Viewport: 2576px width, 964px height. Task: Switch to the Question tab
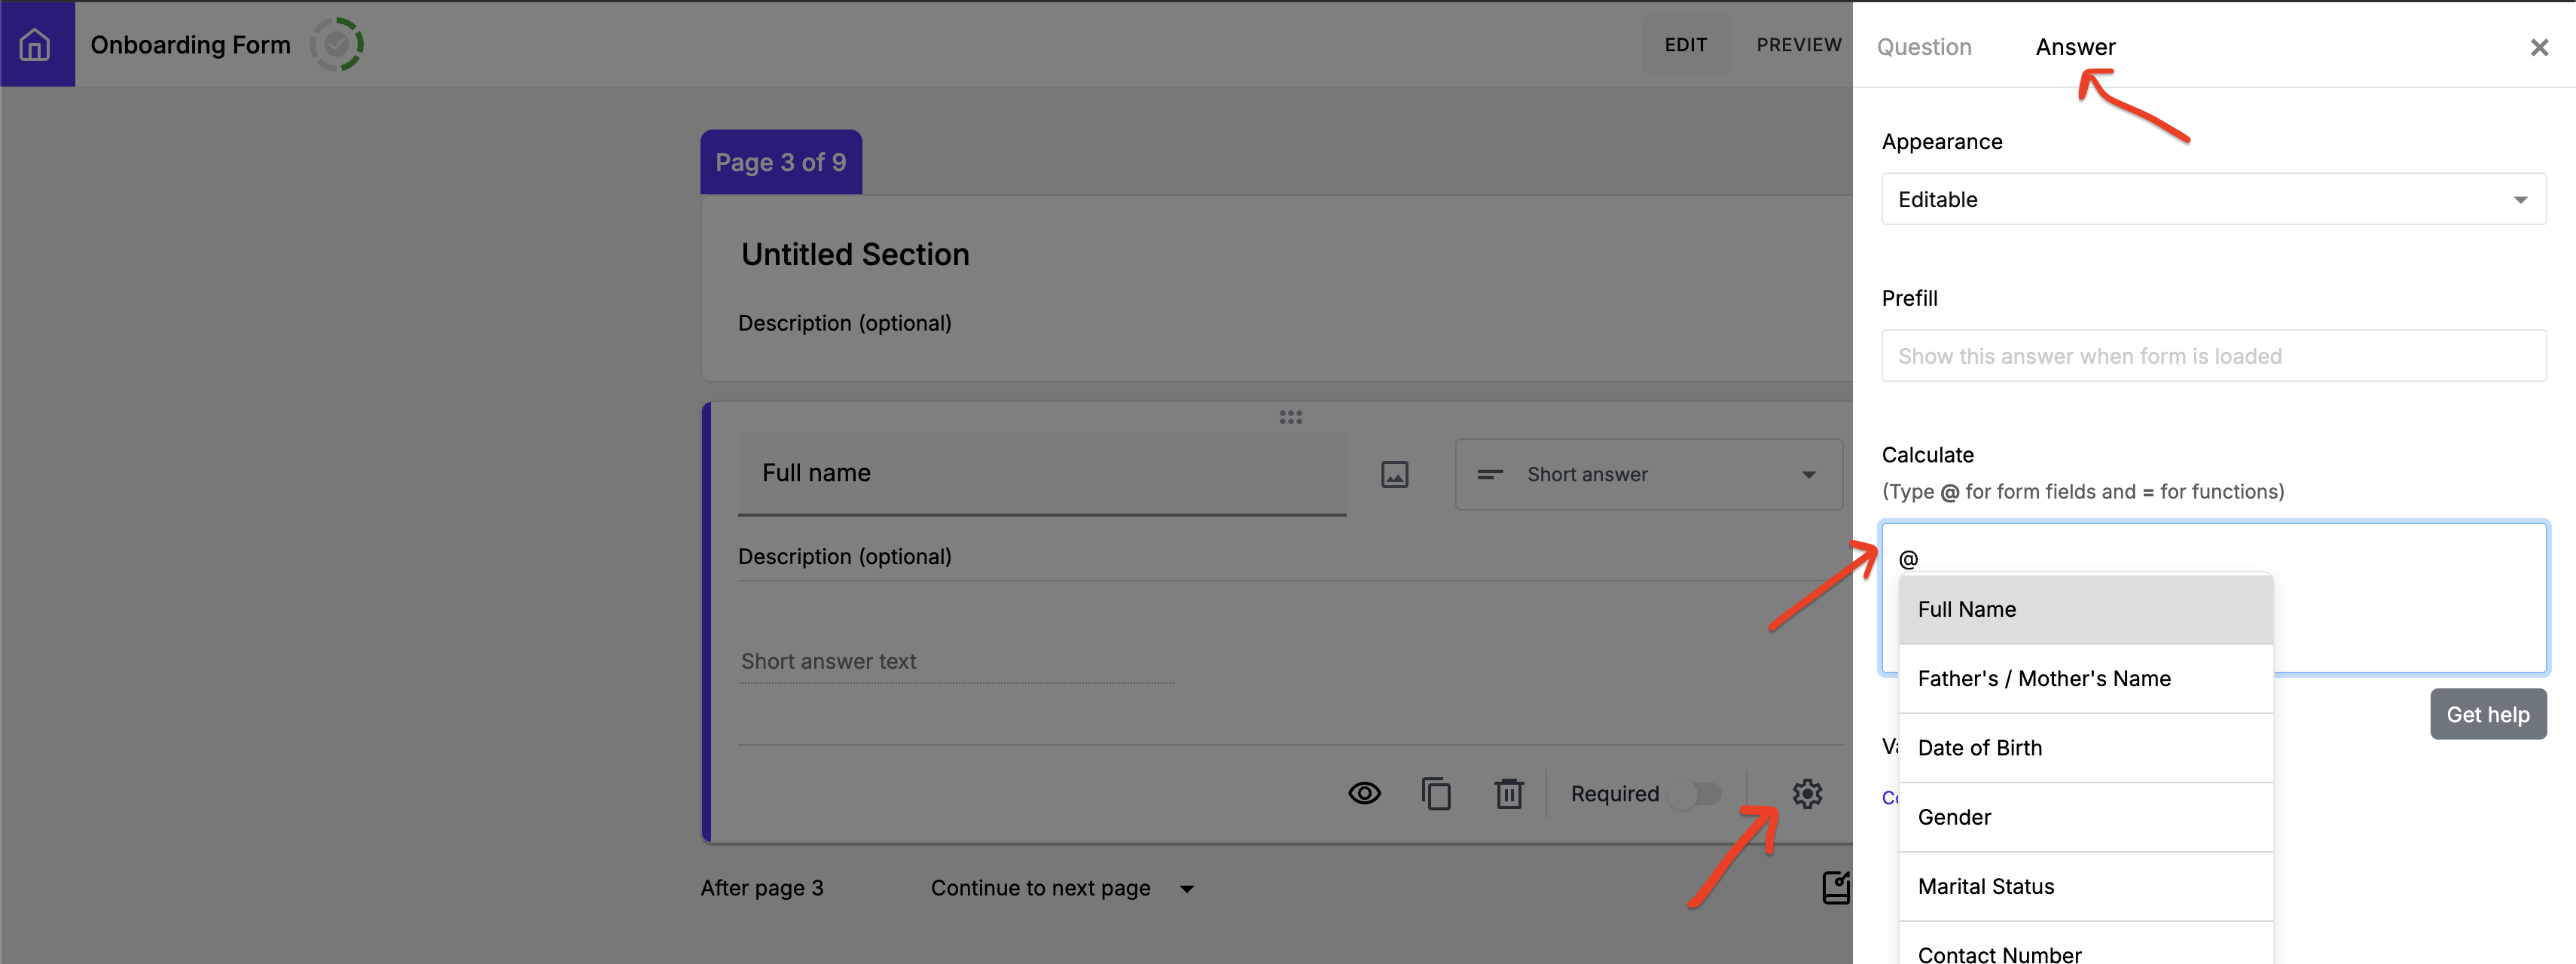1923,47
